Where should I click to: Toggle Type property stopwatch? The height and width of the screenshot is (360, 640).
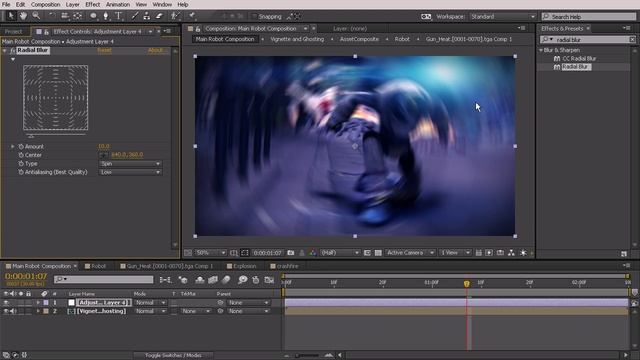21,163
